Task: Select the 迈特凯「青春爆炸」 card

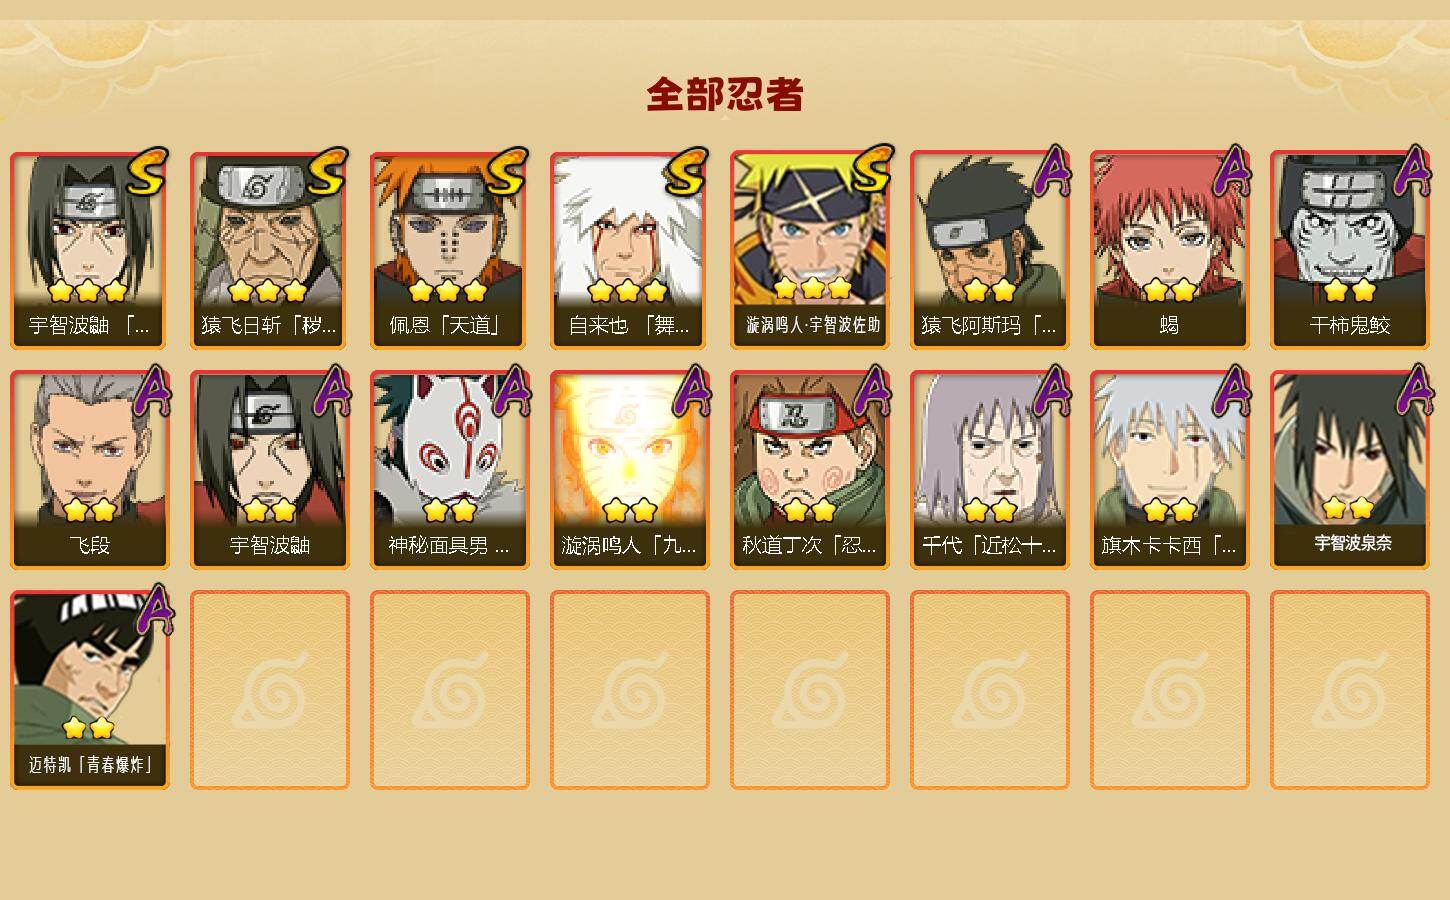Action: [90, 690]
